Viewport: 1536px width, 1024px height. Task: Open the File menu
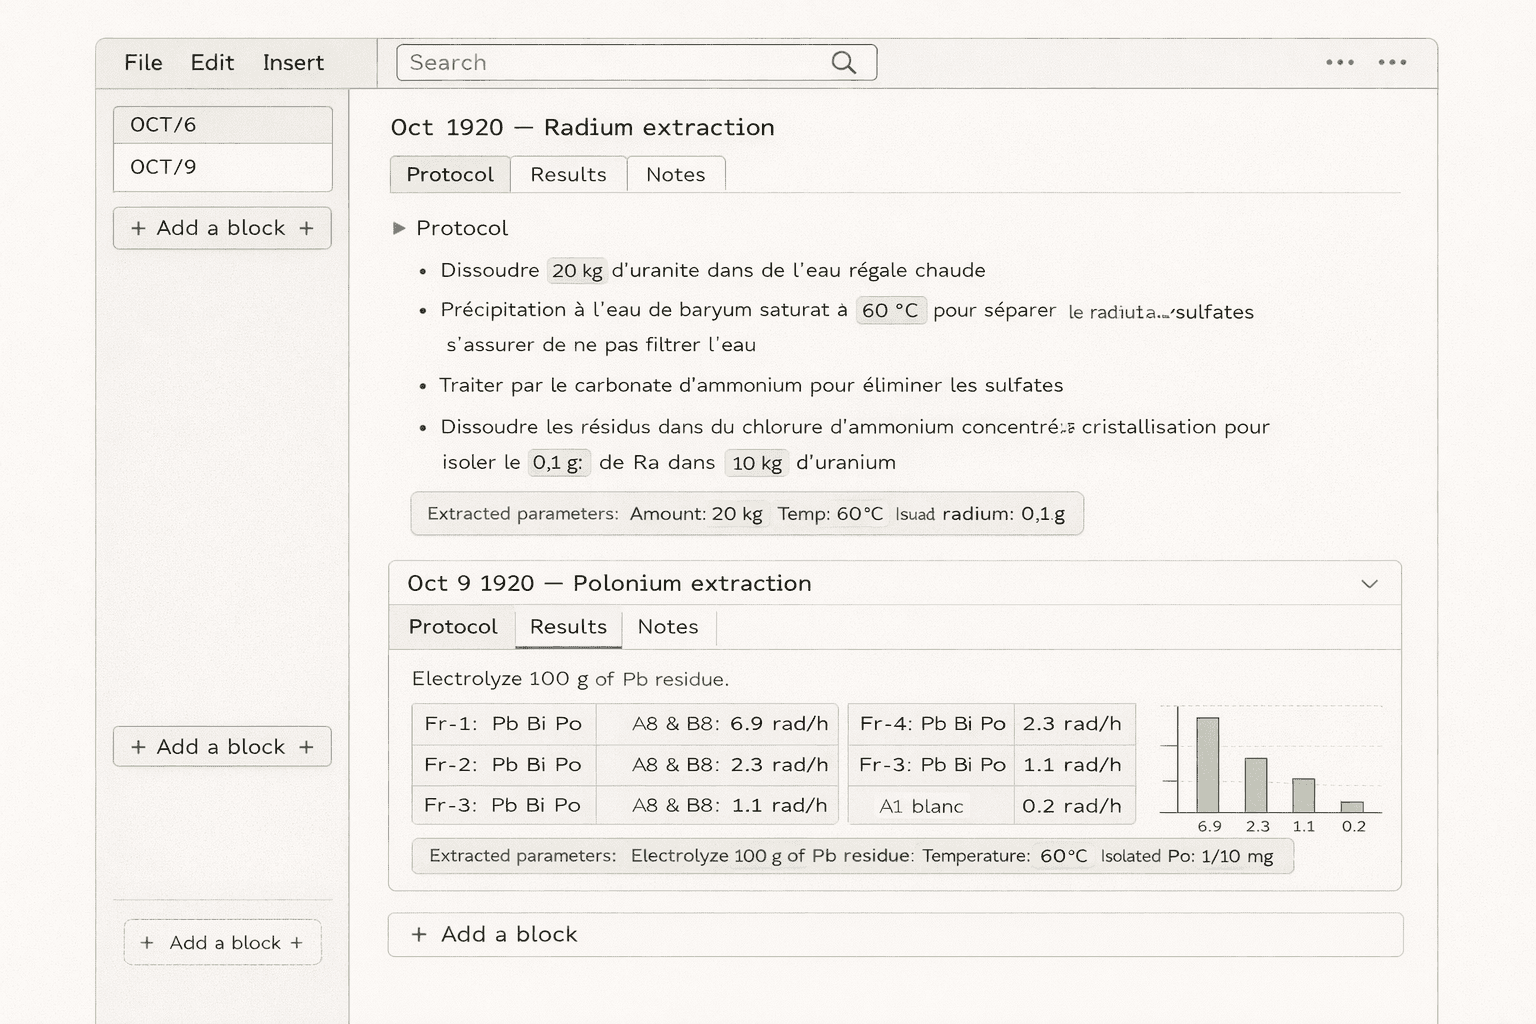(x=143, y=63)
